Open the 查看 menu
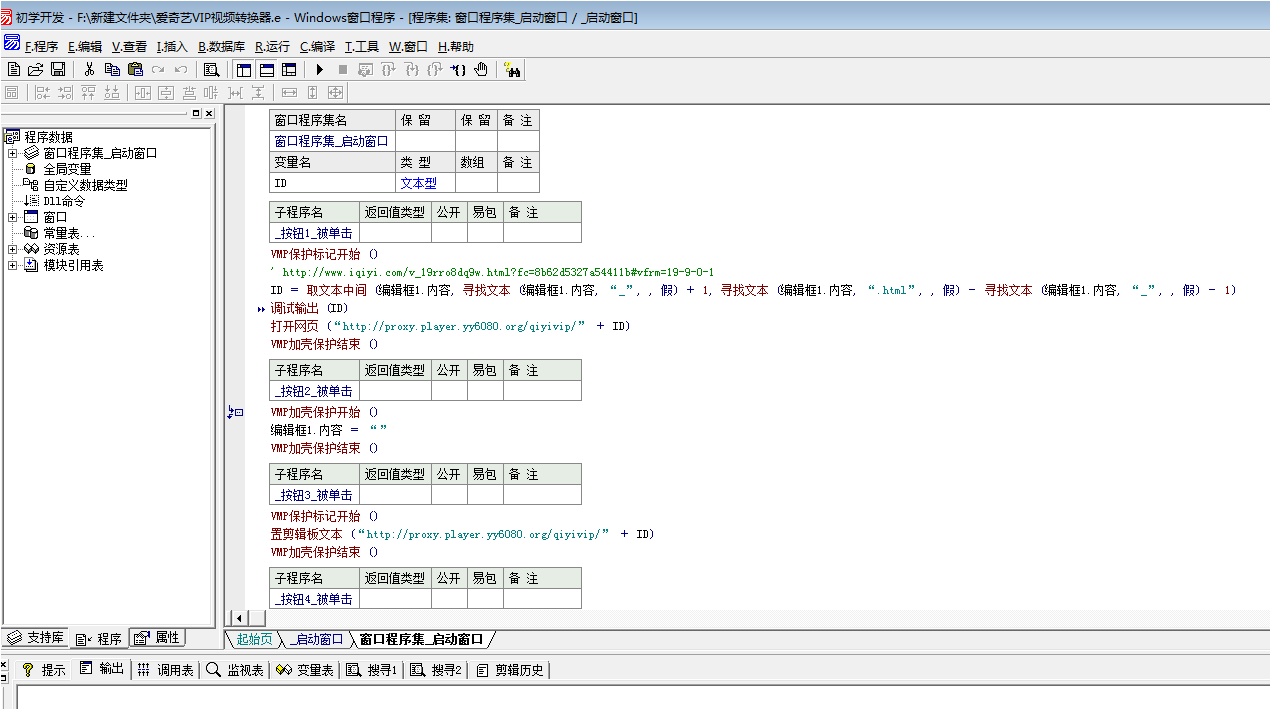This screenshot has height=709, width=1270. (129, 46)
